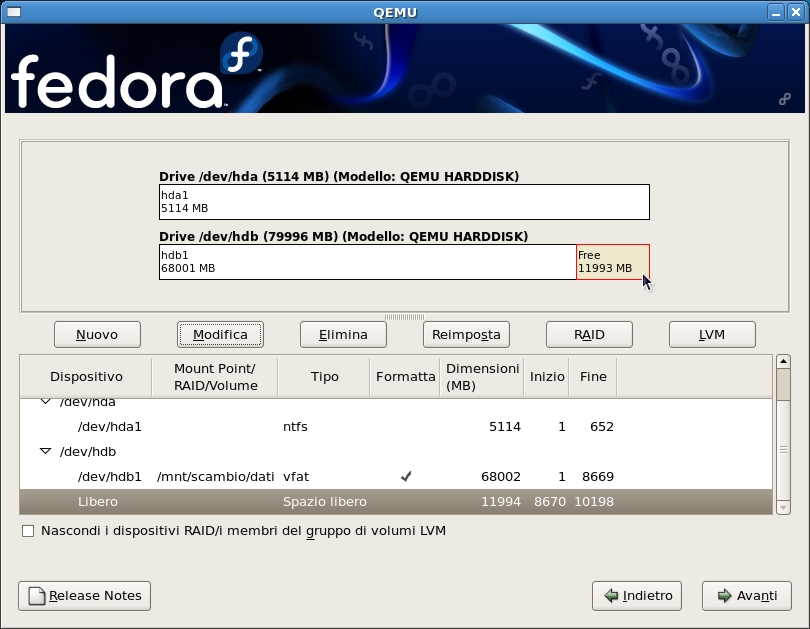This screenshot has height=629, width=810.
Task: Open the QEMU window menu icon
Action: (14, 12)
